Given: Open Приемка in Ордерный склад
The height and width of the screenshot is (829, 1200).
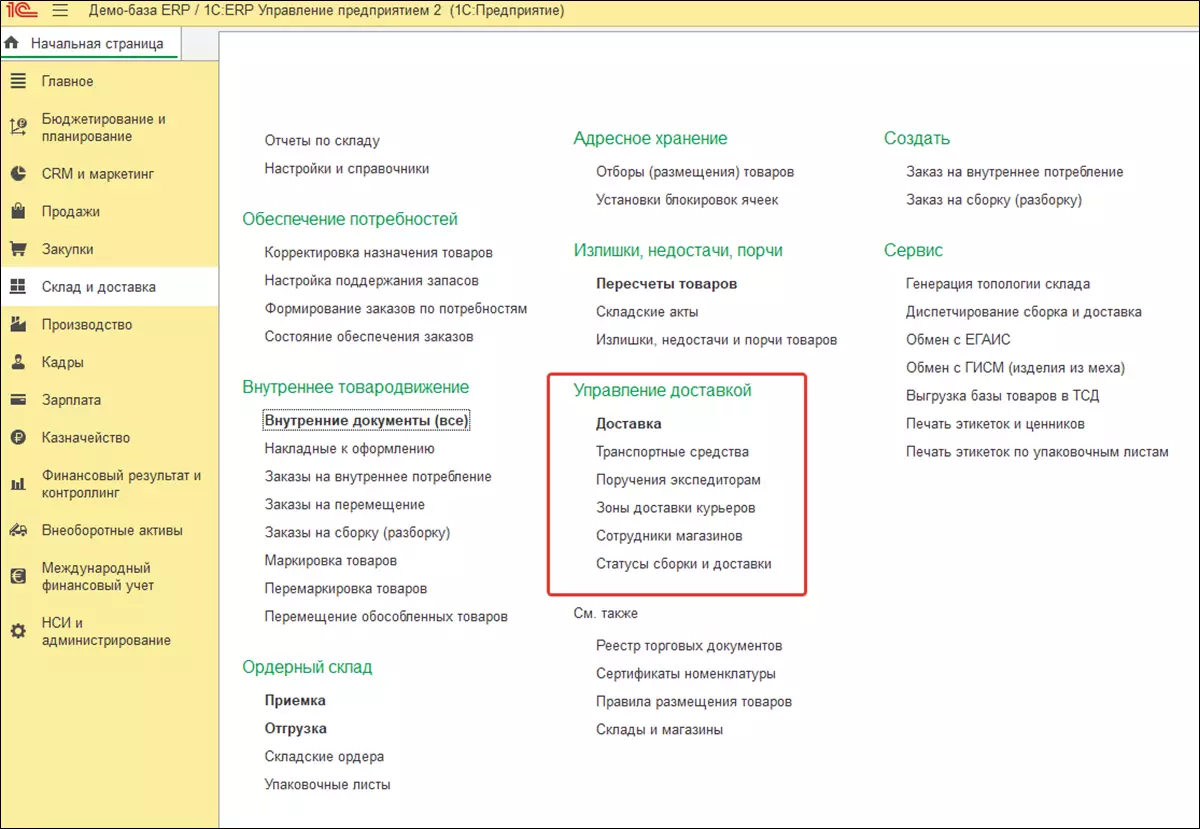Looking at the screenshot, I should coord(295,701).
